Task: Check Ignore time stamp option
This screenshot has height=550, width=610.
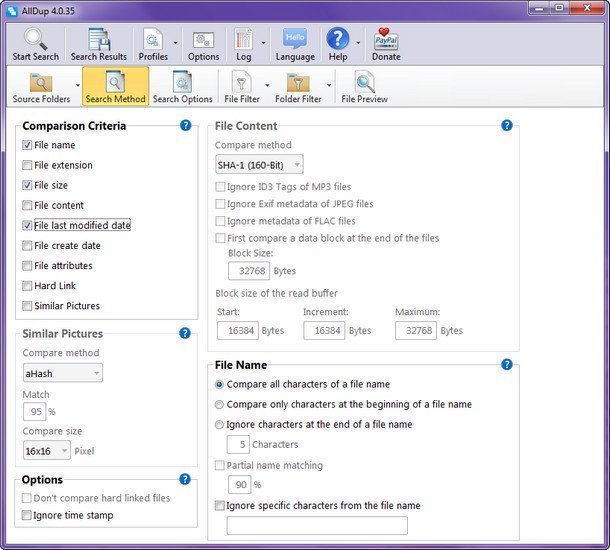Action: [x=26, y=515]
